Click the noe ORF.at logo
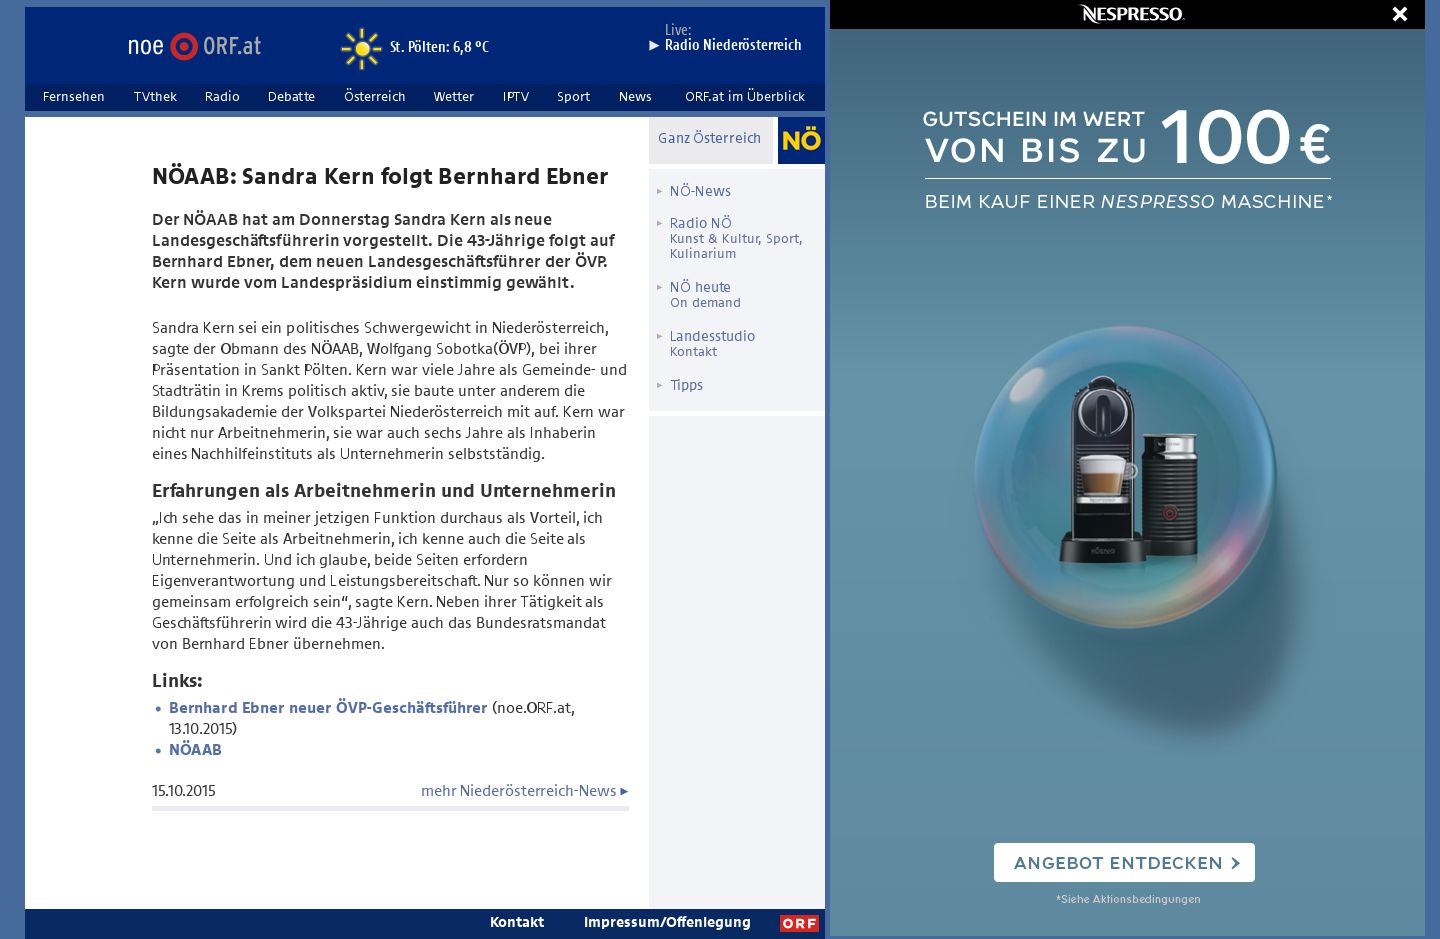This screenshot has width=1440, height=939. click(x=194, y=46)
